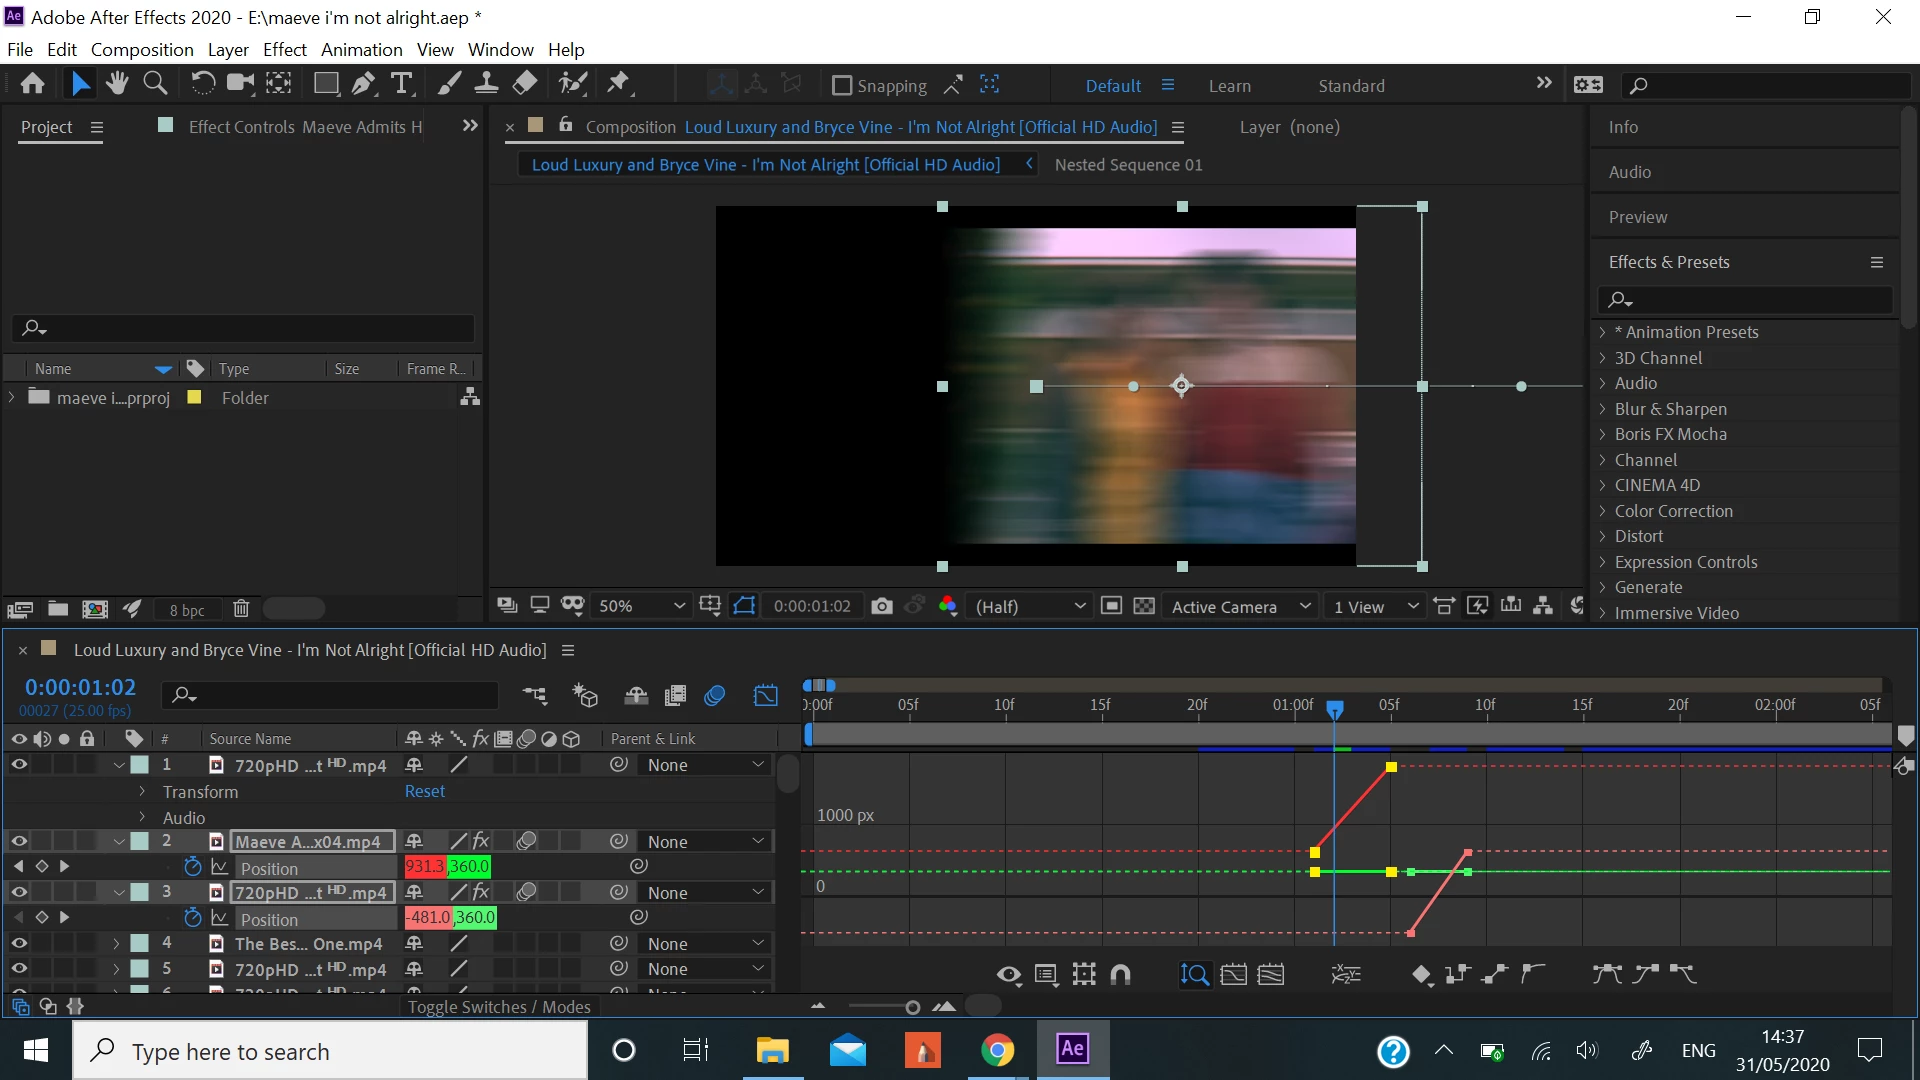Select the Pen tool

click(363, 84)
